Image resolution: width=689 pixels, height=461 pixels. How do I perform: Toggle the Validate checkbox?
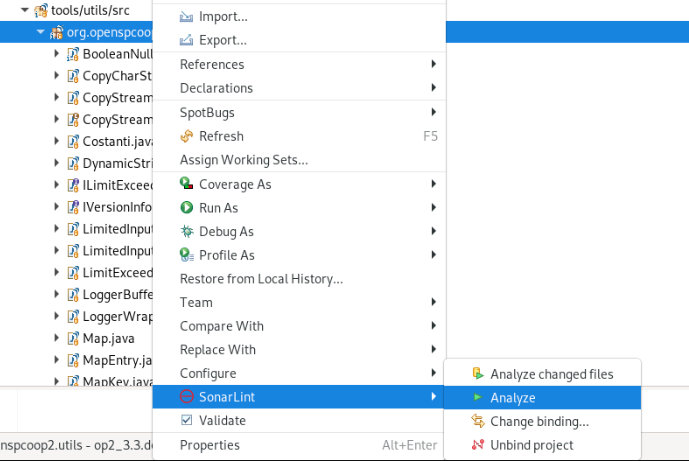[186, 421]
